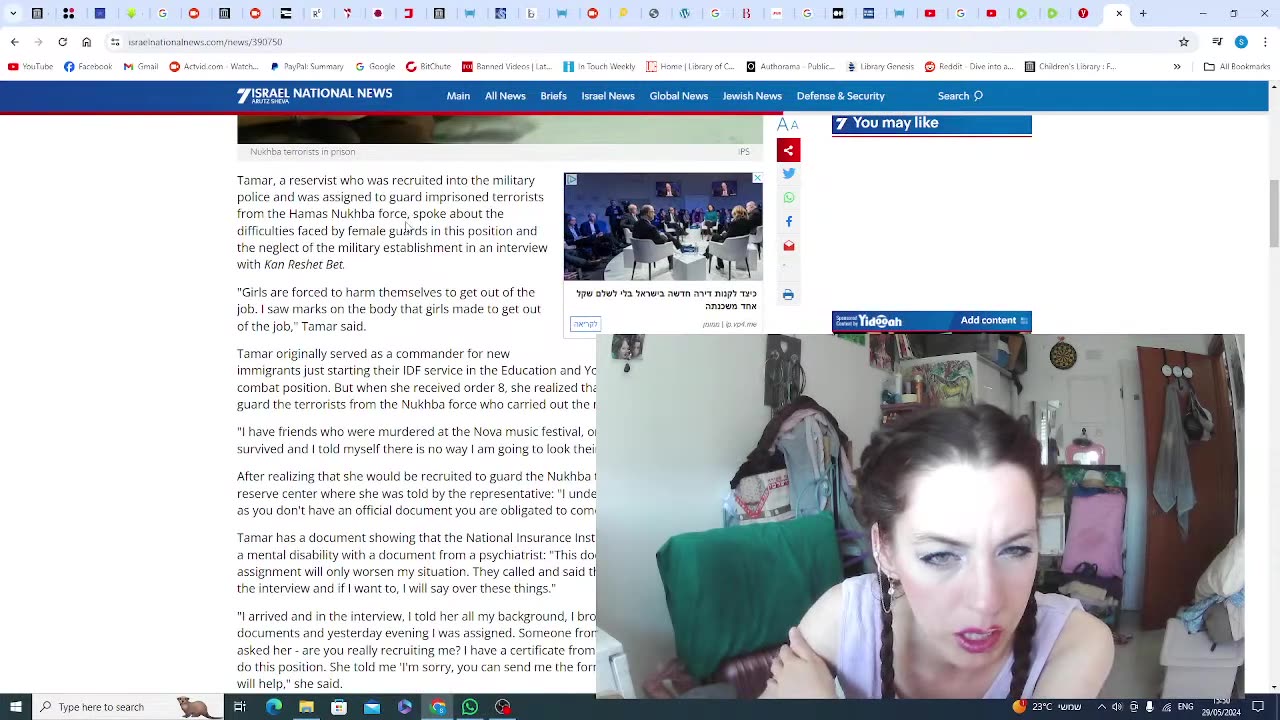The image size is (1280, 720).
Task: Click the ad thumbnail image
Action: click(x=663, y=227)
